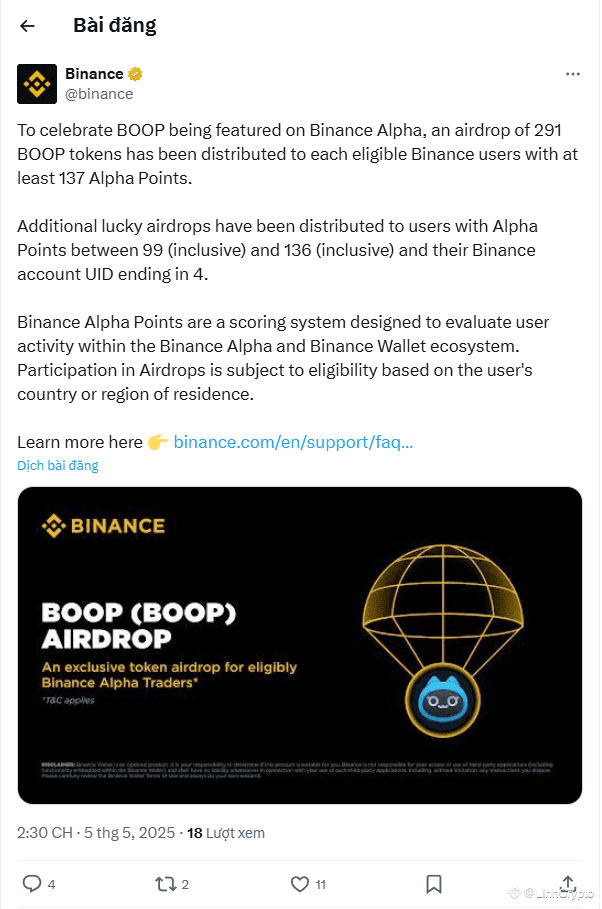This screenshot has width=602, height=909.
Task: Click the gold verified badge next to Binance
Action: [135, 73]
